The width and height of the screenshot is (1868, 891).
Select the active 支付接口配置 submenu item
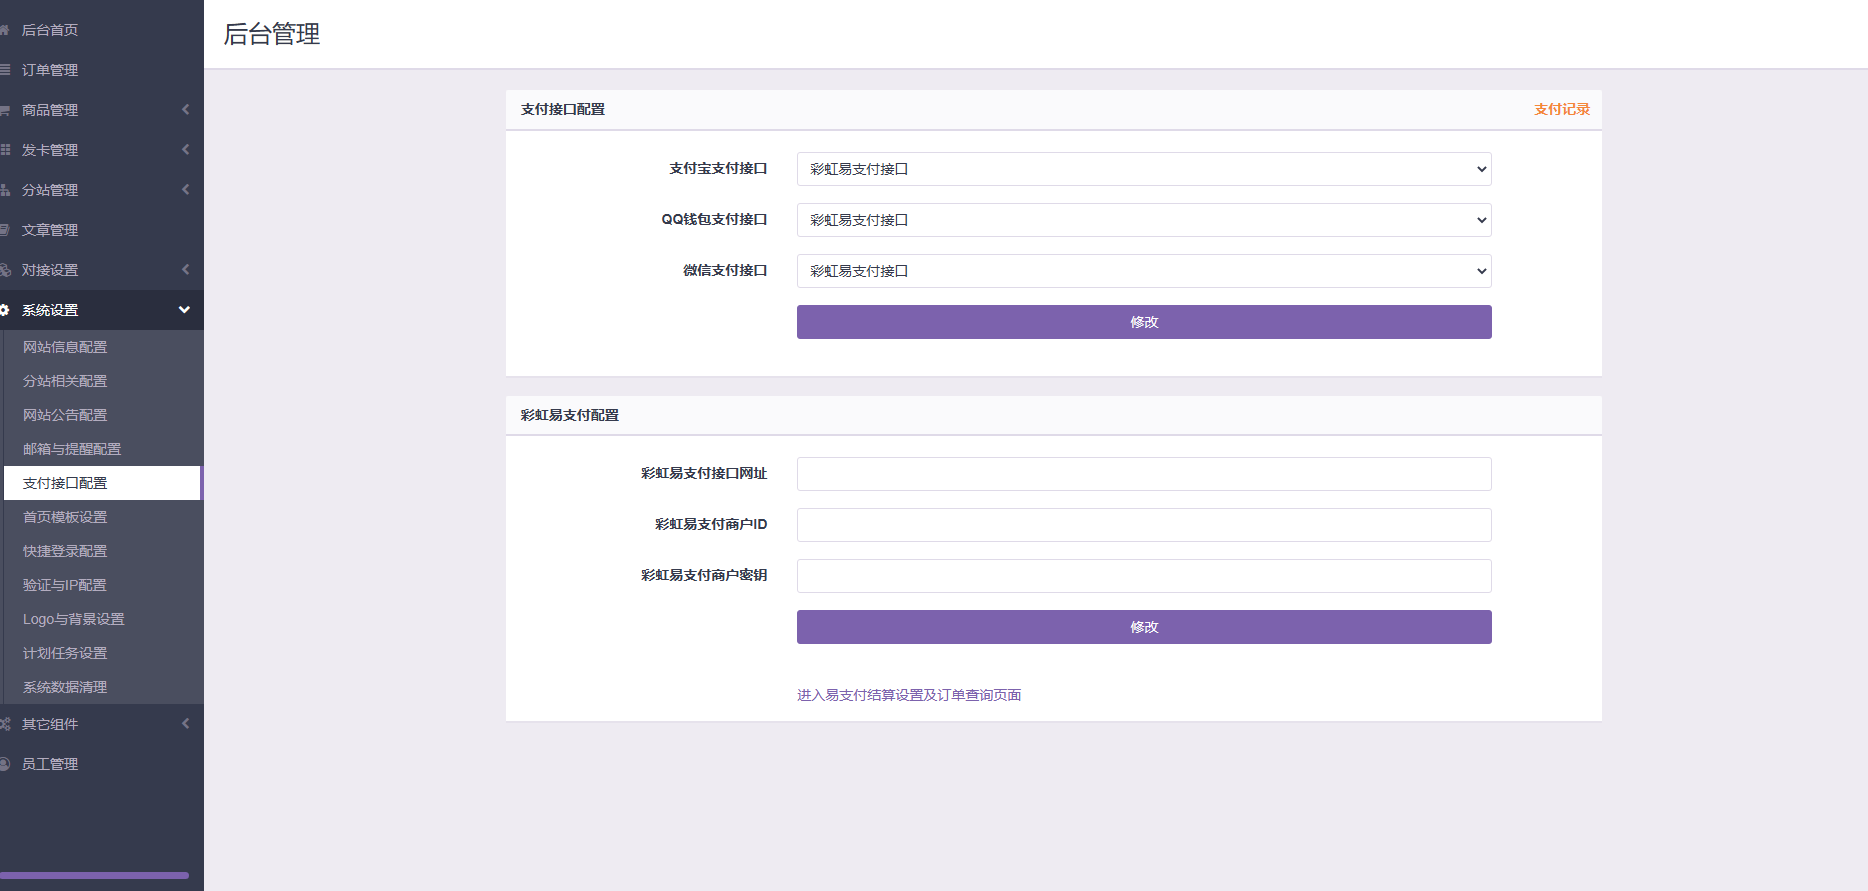click(x=102, y=483)
